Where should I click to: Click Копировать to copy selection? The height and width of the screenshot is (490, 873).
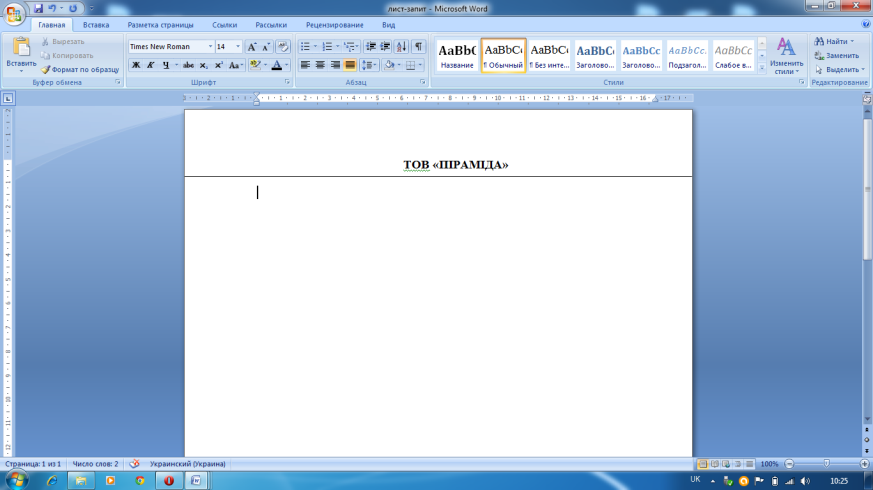pos(67,56)
